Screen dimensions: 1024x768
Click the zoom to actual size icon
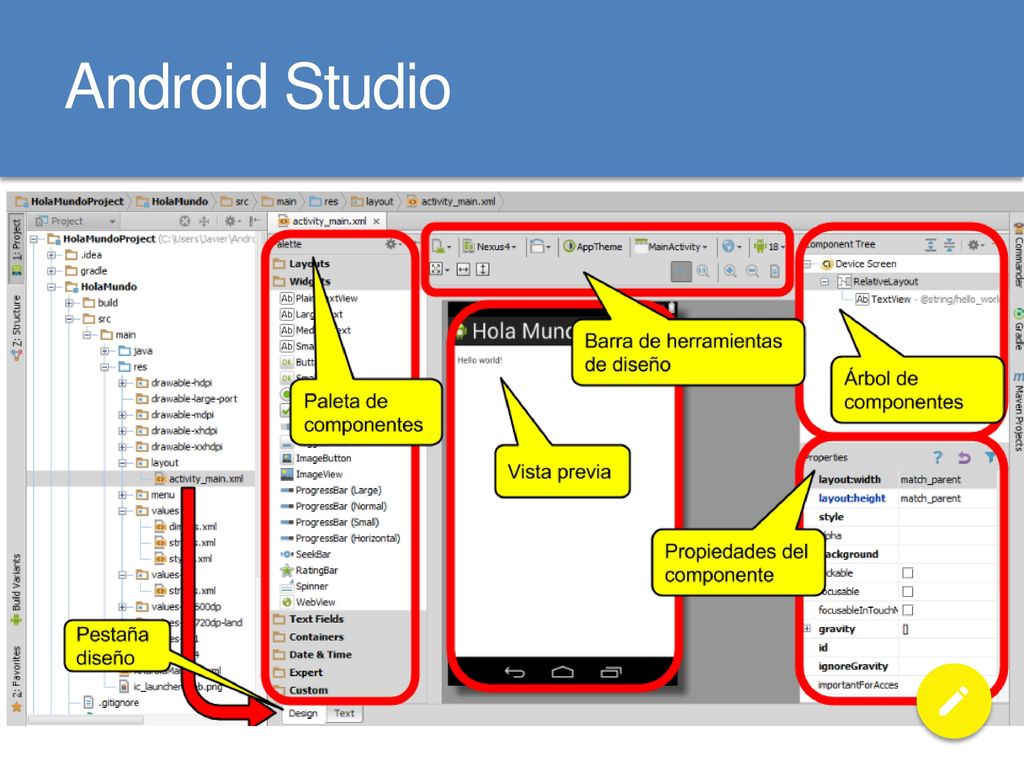pyautogui.click(x=703, y=271)
